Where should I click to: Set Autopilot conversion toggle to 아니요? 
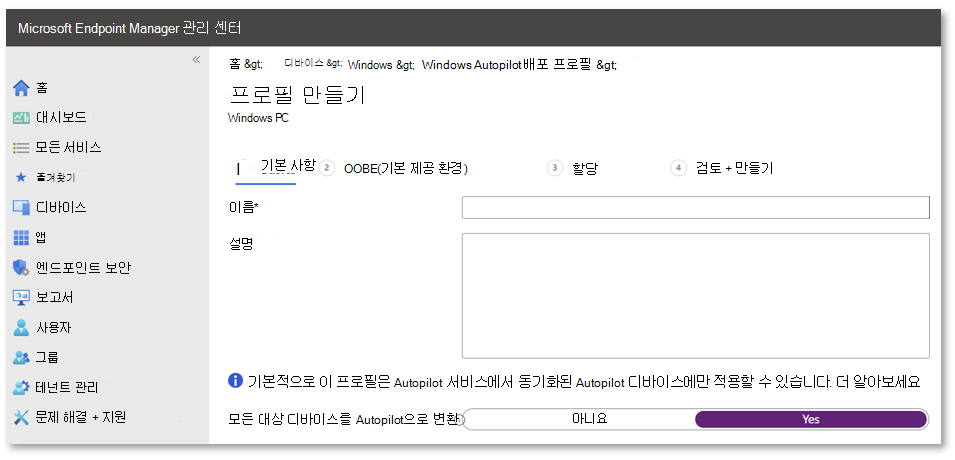[590, 419]
